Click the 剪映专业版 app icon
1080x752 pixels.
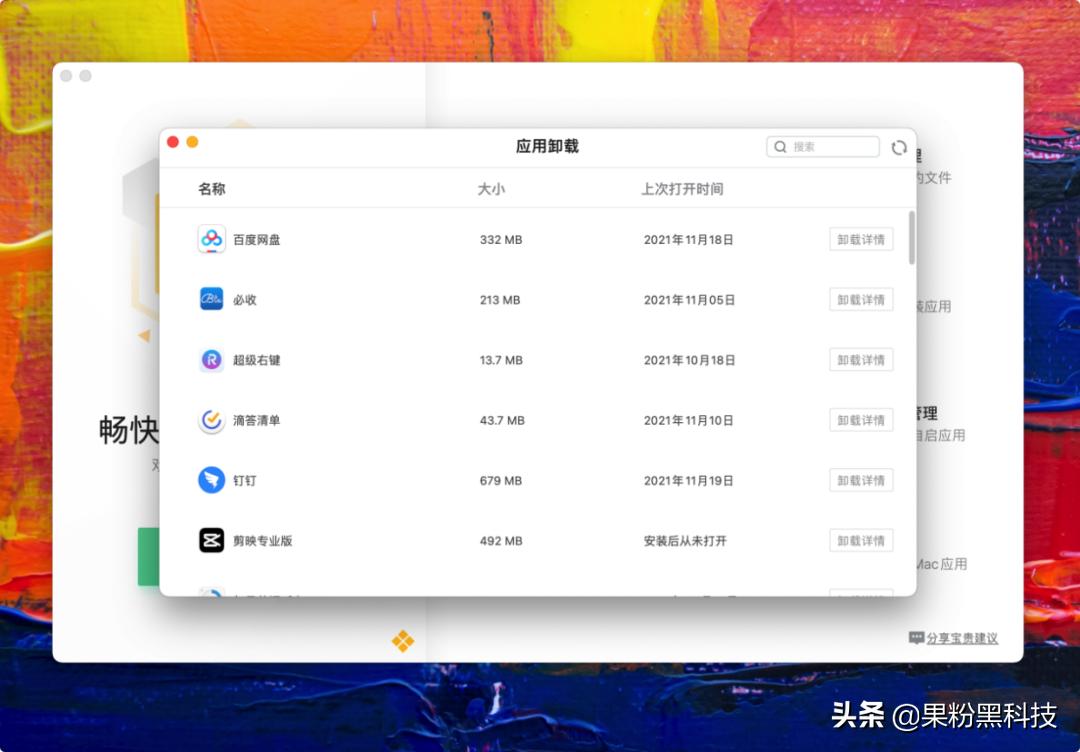coord(211,540)
